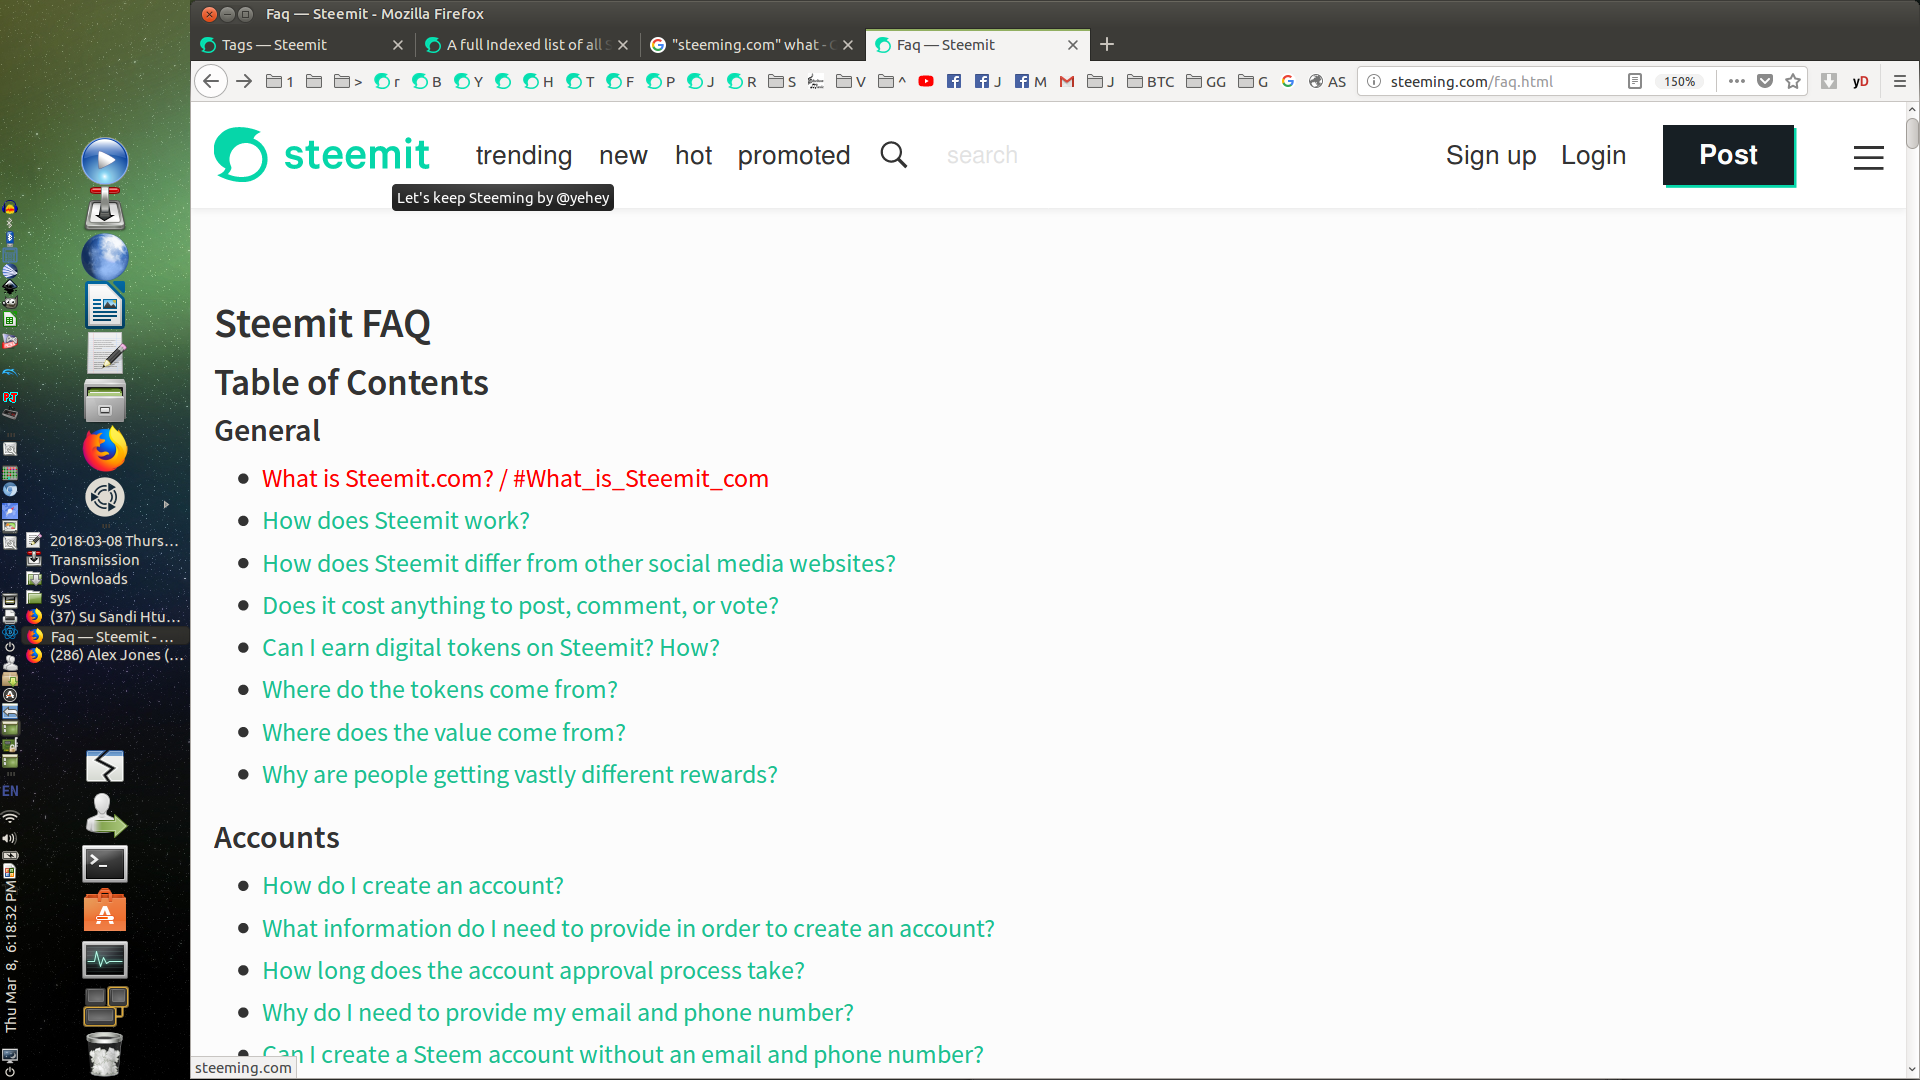
Task: Open the text editor dock icon
Action: click(105, 353)
